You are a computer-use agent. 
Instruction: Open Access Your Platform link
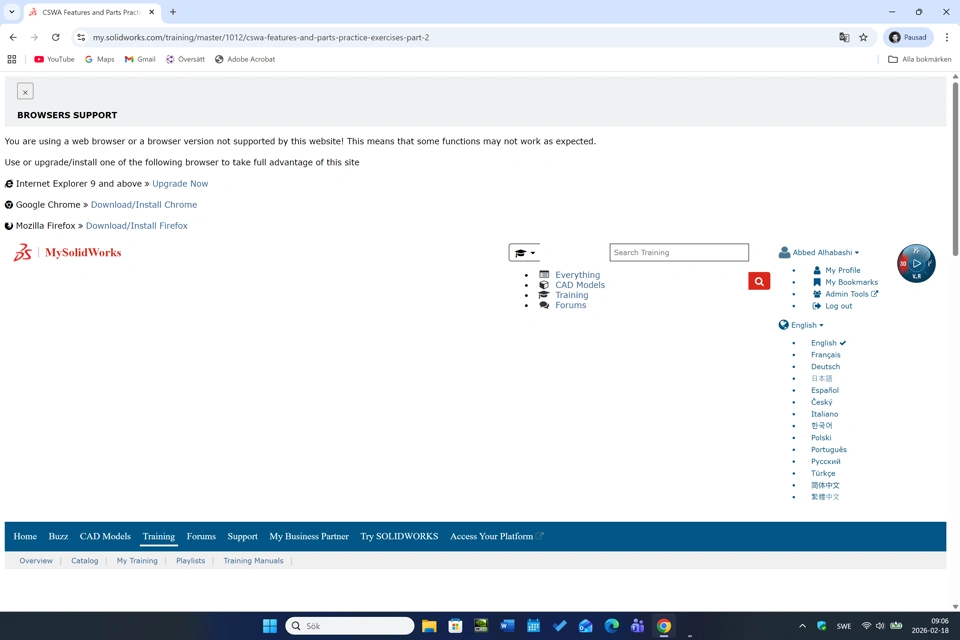click(497, 536)
